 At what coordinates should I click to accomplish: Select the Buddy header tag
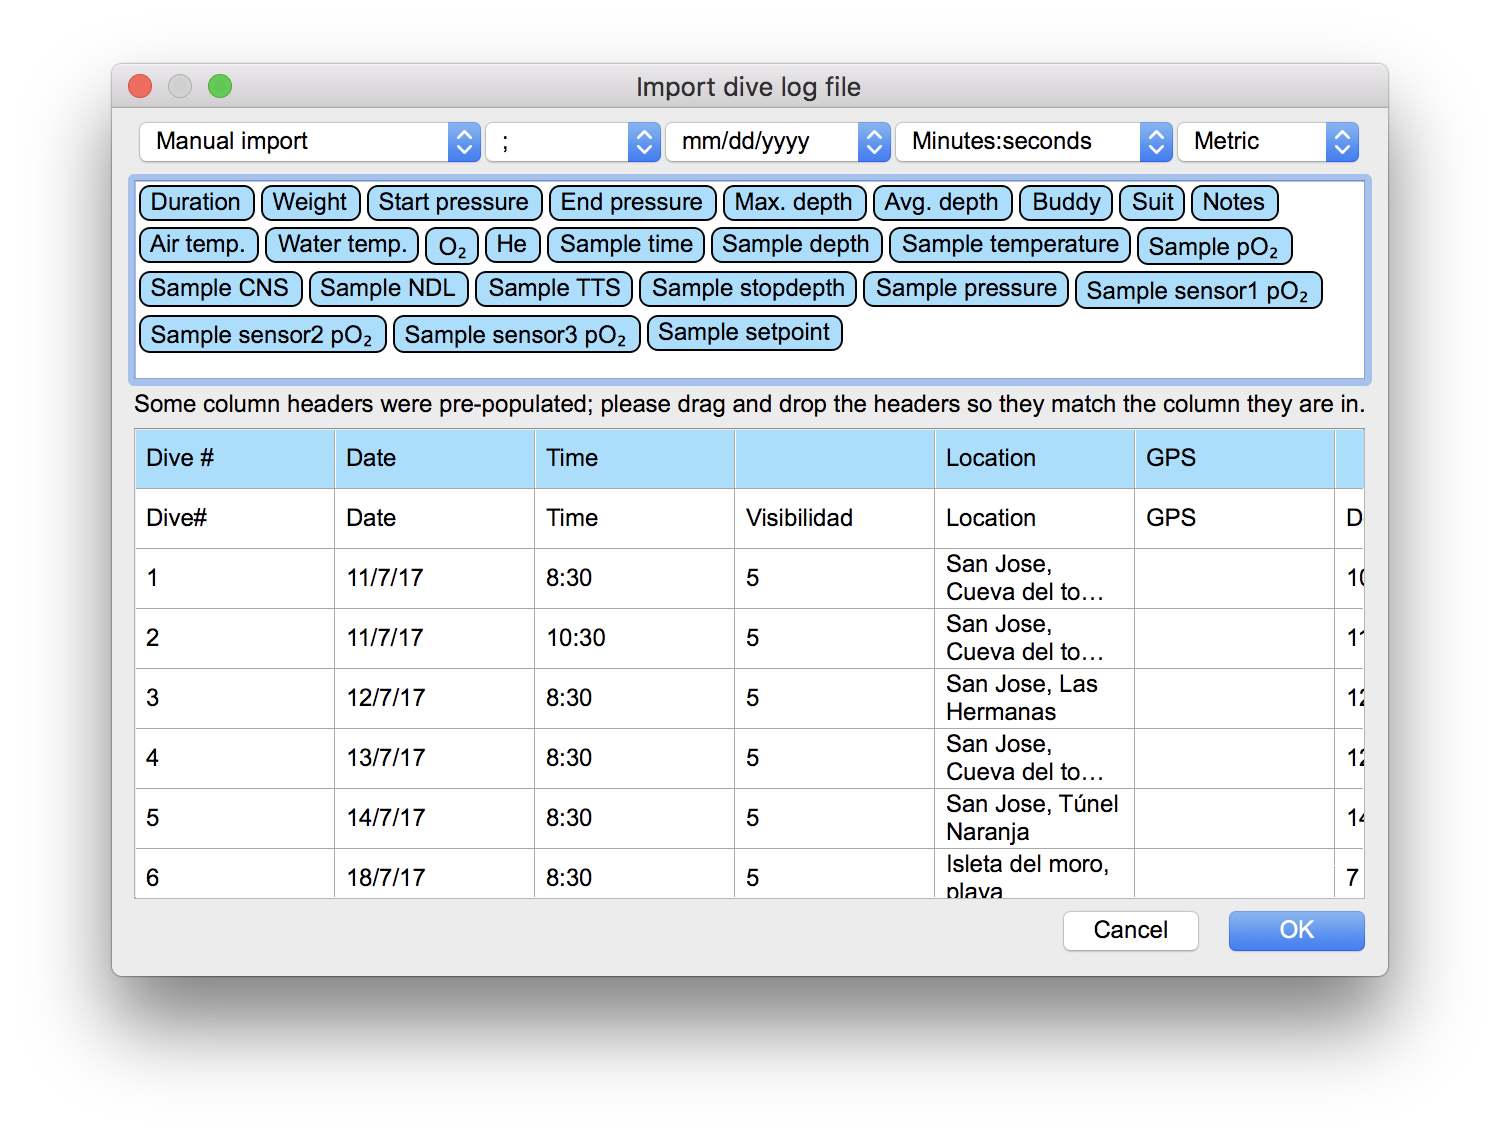click(x=1064, y=202)
